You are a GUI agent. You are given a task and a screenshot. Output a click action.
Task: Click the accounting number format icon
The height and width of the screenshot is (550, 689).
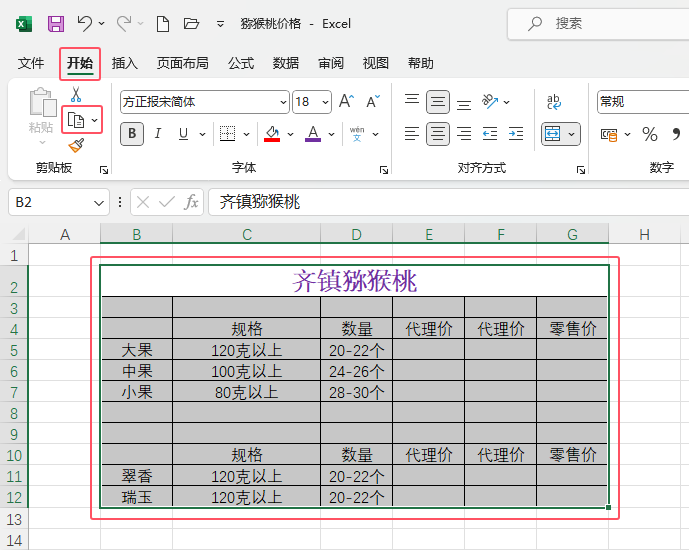click(x=609, y=134)
